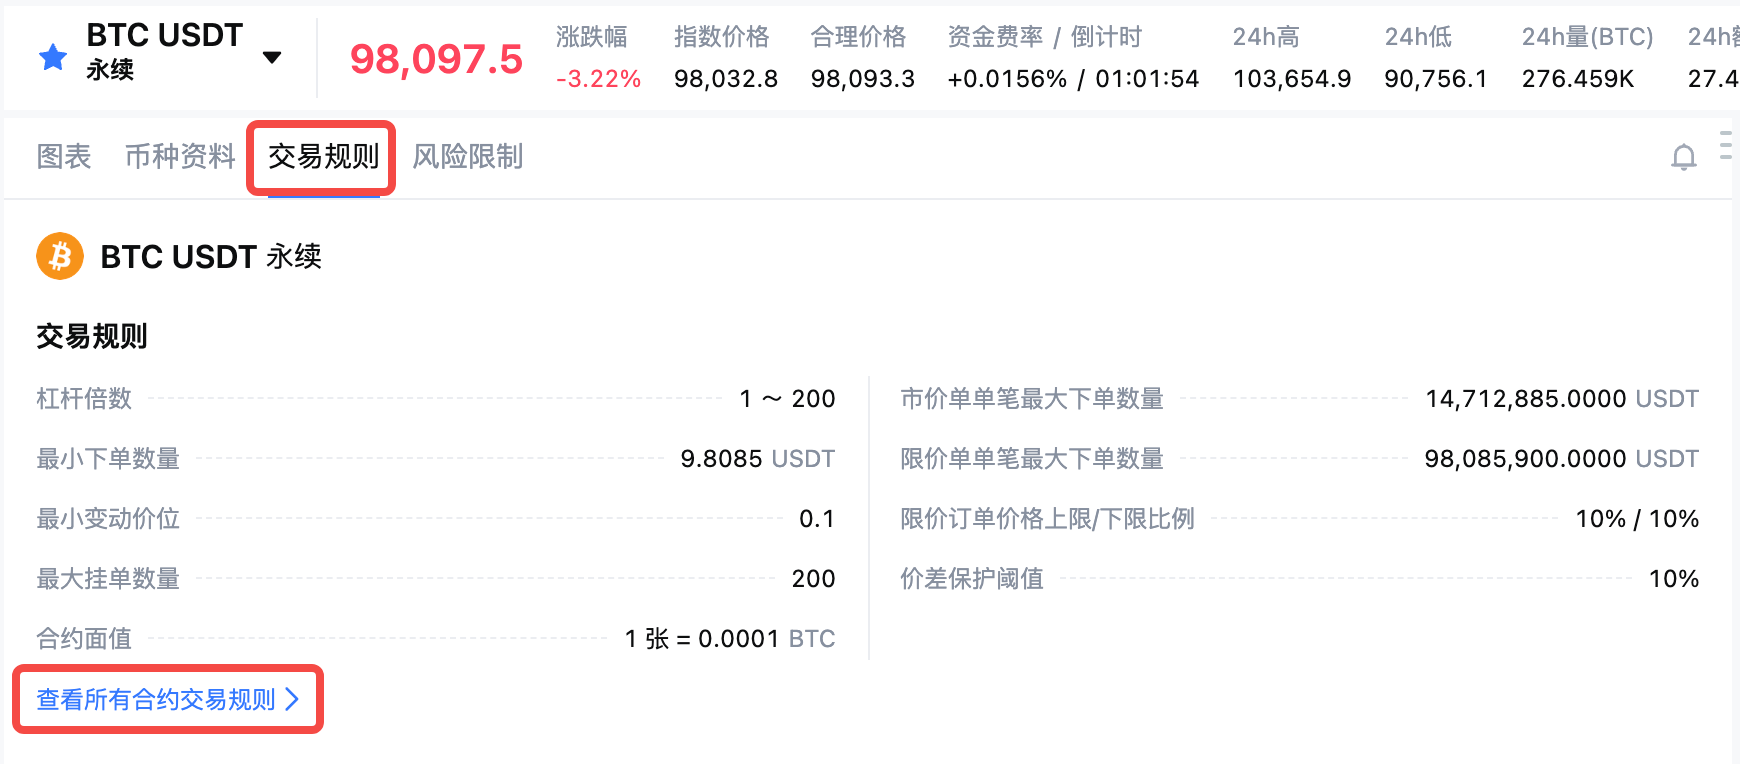
Task: Click the 合理价格 value 98,093.3
Action: [x=862, y=79]
